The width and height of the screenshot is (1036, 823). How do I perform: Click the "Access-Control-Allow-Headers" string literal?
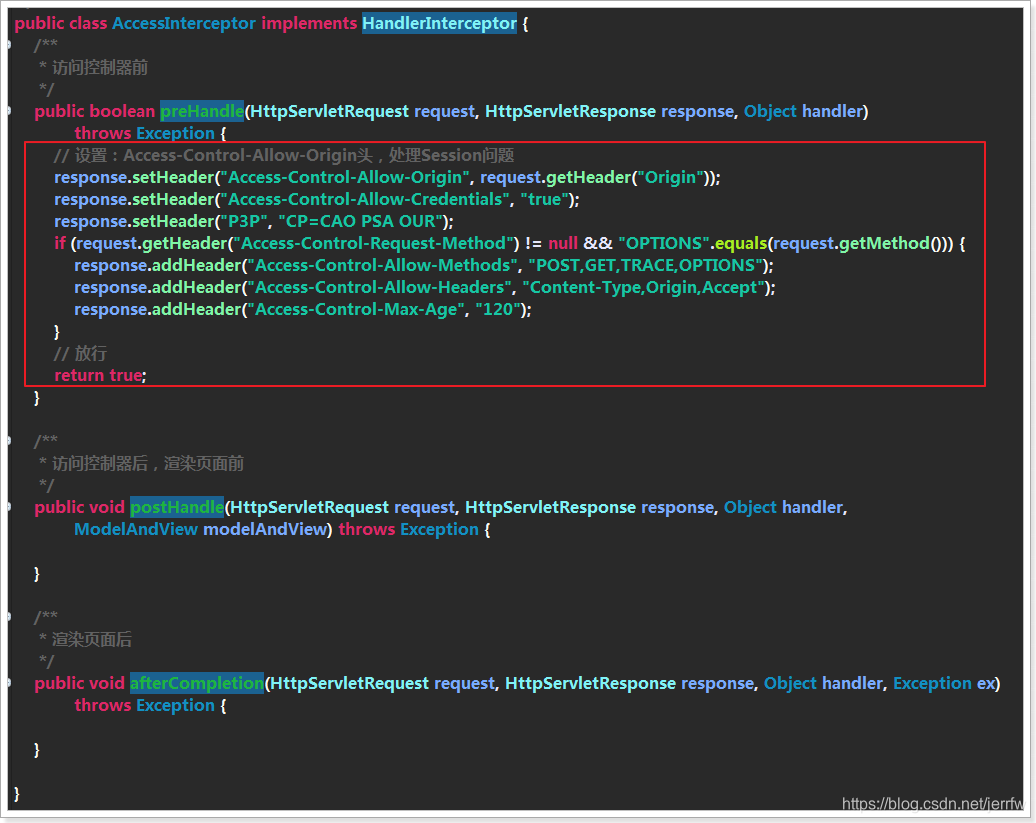[380, 287]
